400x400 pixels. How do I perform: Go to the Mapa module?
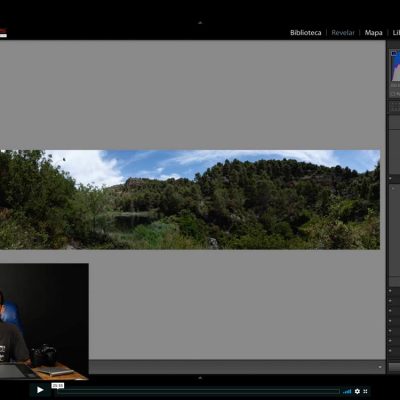click(373, 33)
